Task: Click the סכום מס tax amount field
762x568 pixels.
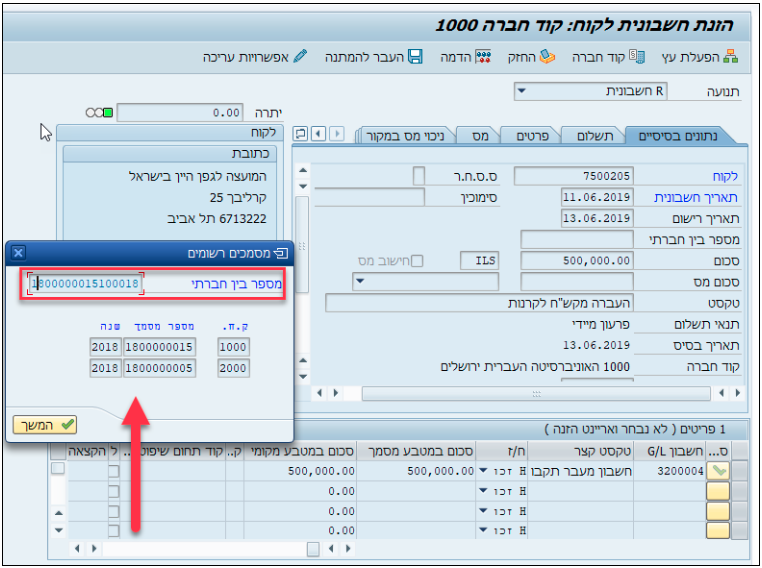Action: pyautogui.click(x=577, y=282)
